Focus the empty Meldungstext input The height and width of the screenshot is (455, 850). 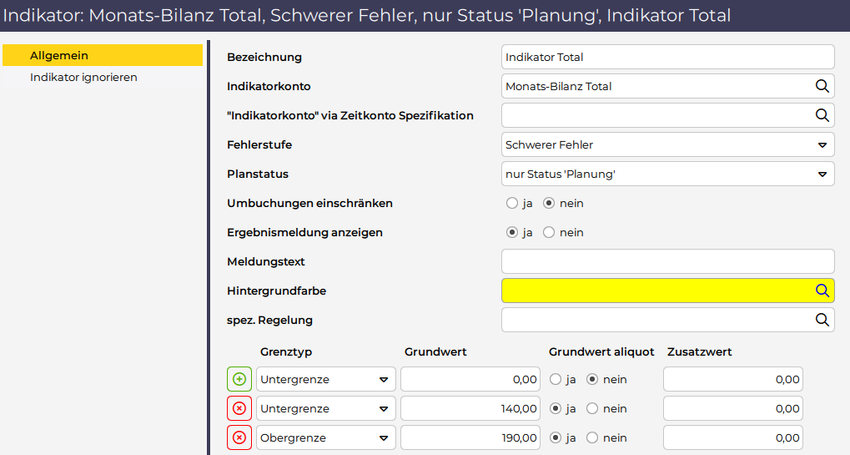pyautogui.click(x=667, y=262)
